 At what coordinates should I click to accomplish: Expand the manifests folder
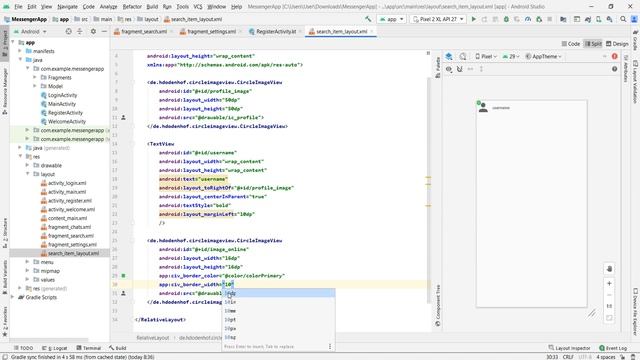pyautogui.click(x=20, y=51)
